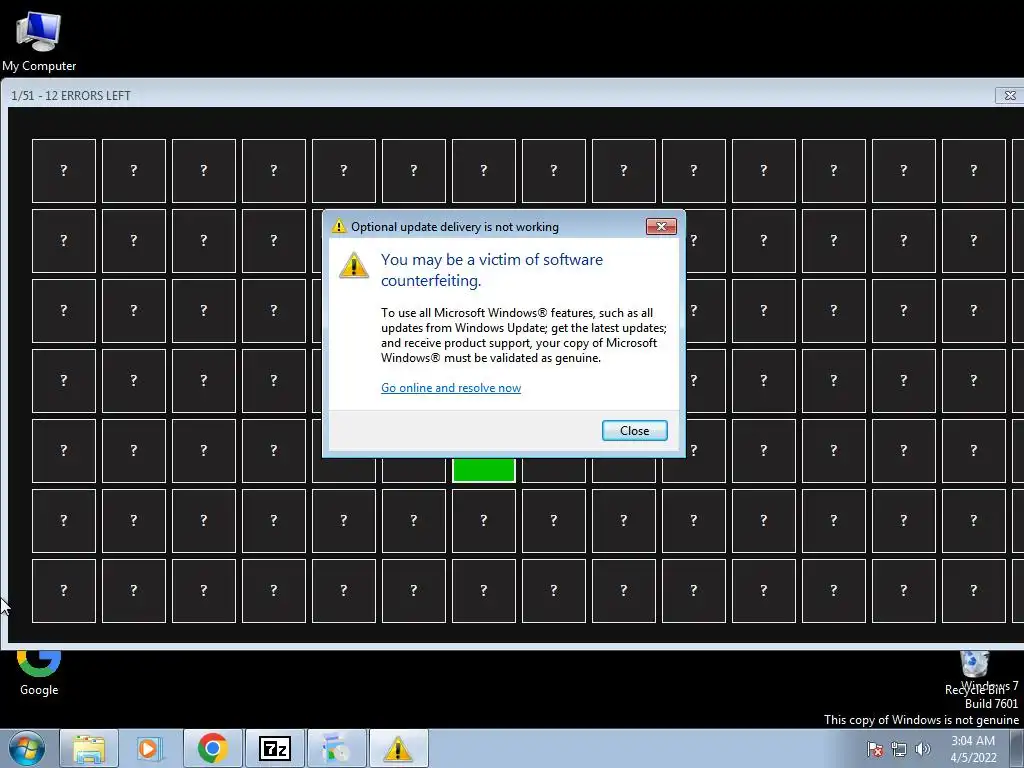Close the '12 ERRORS LEFT' game window
Screen dimensions: 1024x768
[1009, 95]
